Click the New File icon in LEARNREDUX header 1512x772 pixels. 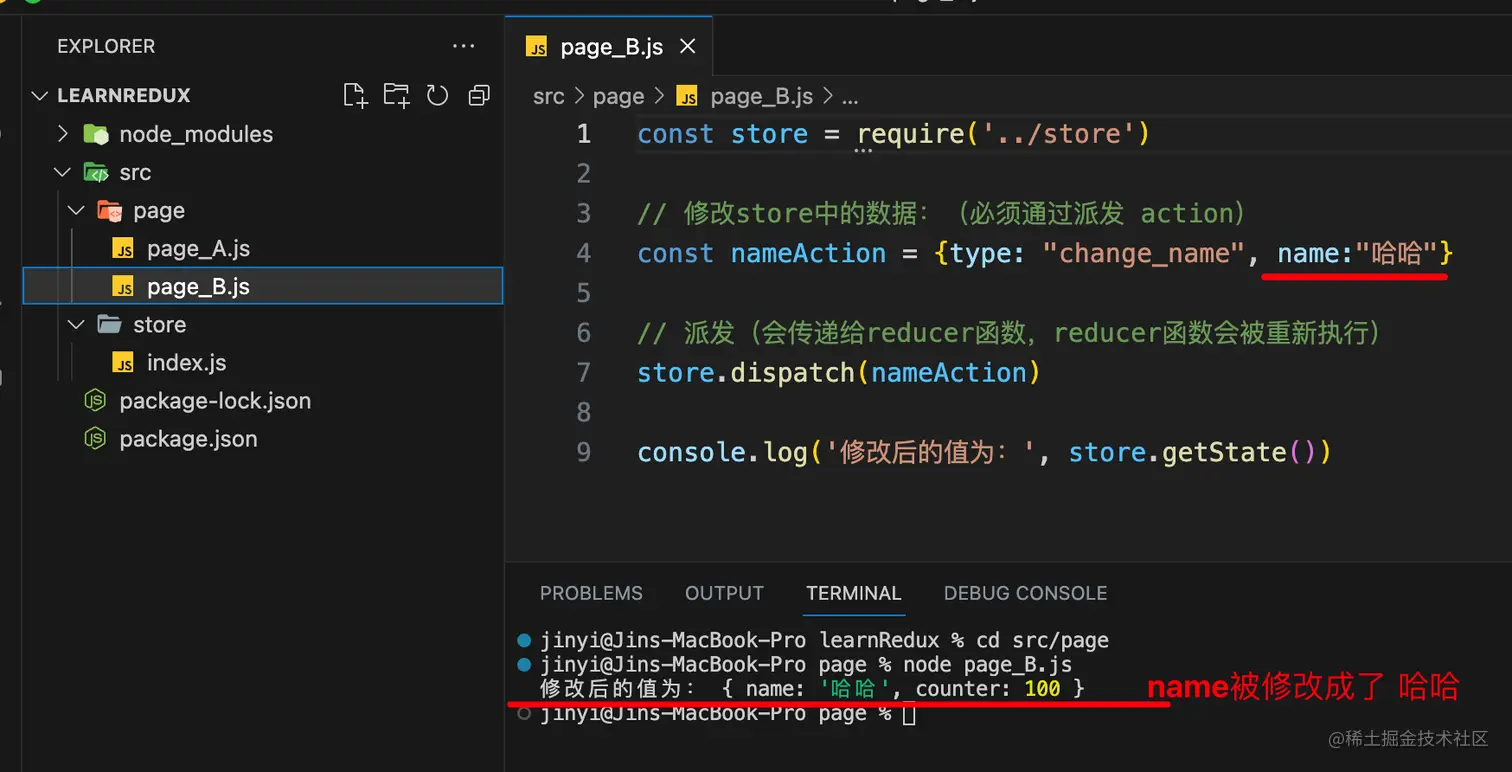(355, 95)
